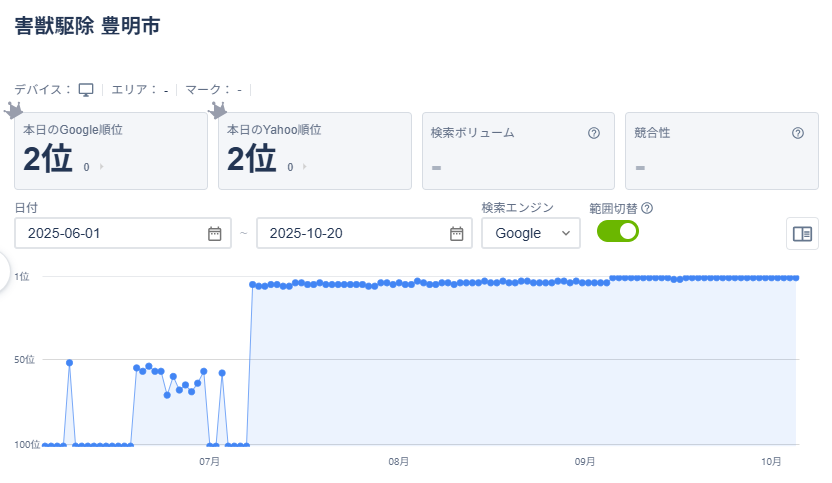
Task: Select the 本日のYahoo順位 card
Action: pos(314,151)
